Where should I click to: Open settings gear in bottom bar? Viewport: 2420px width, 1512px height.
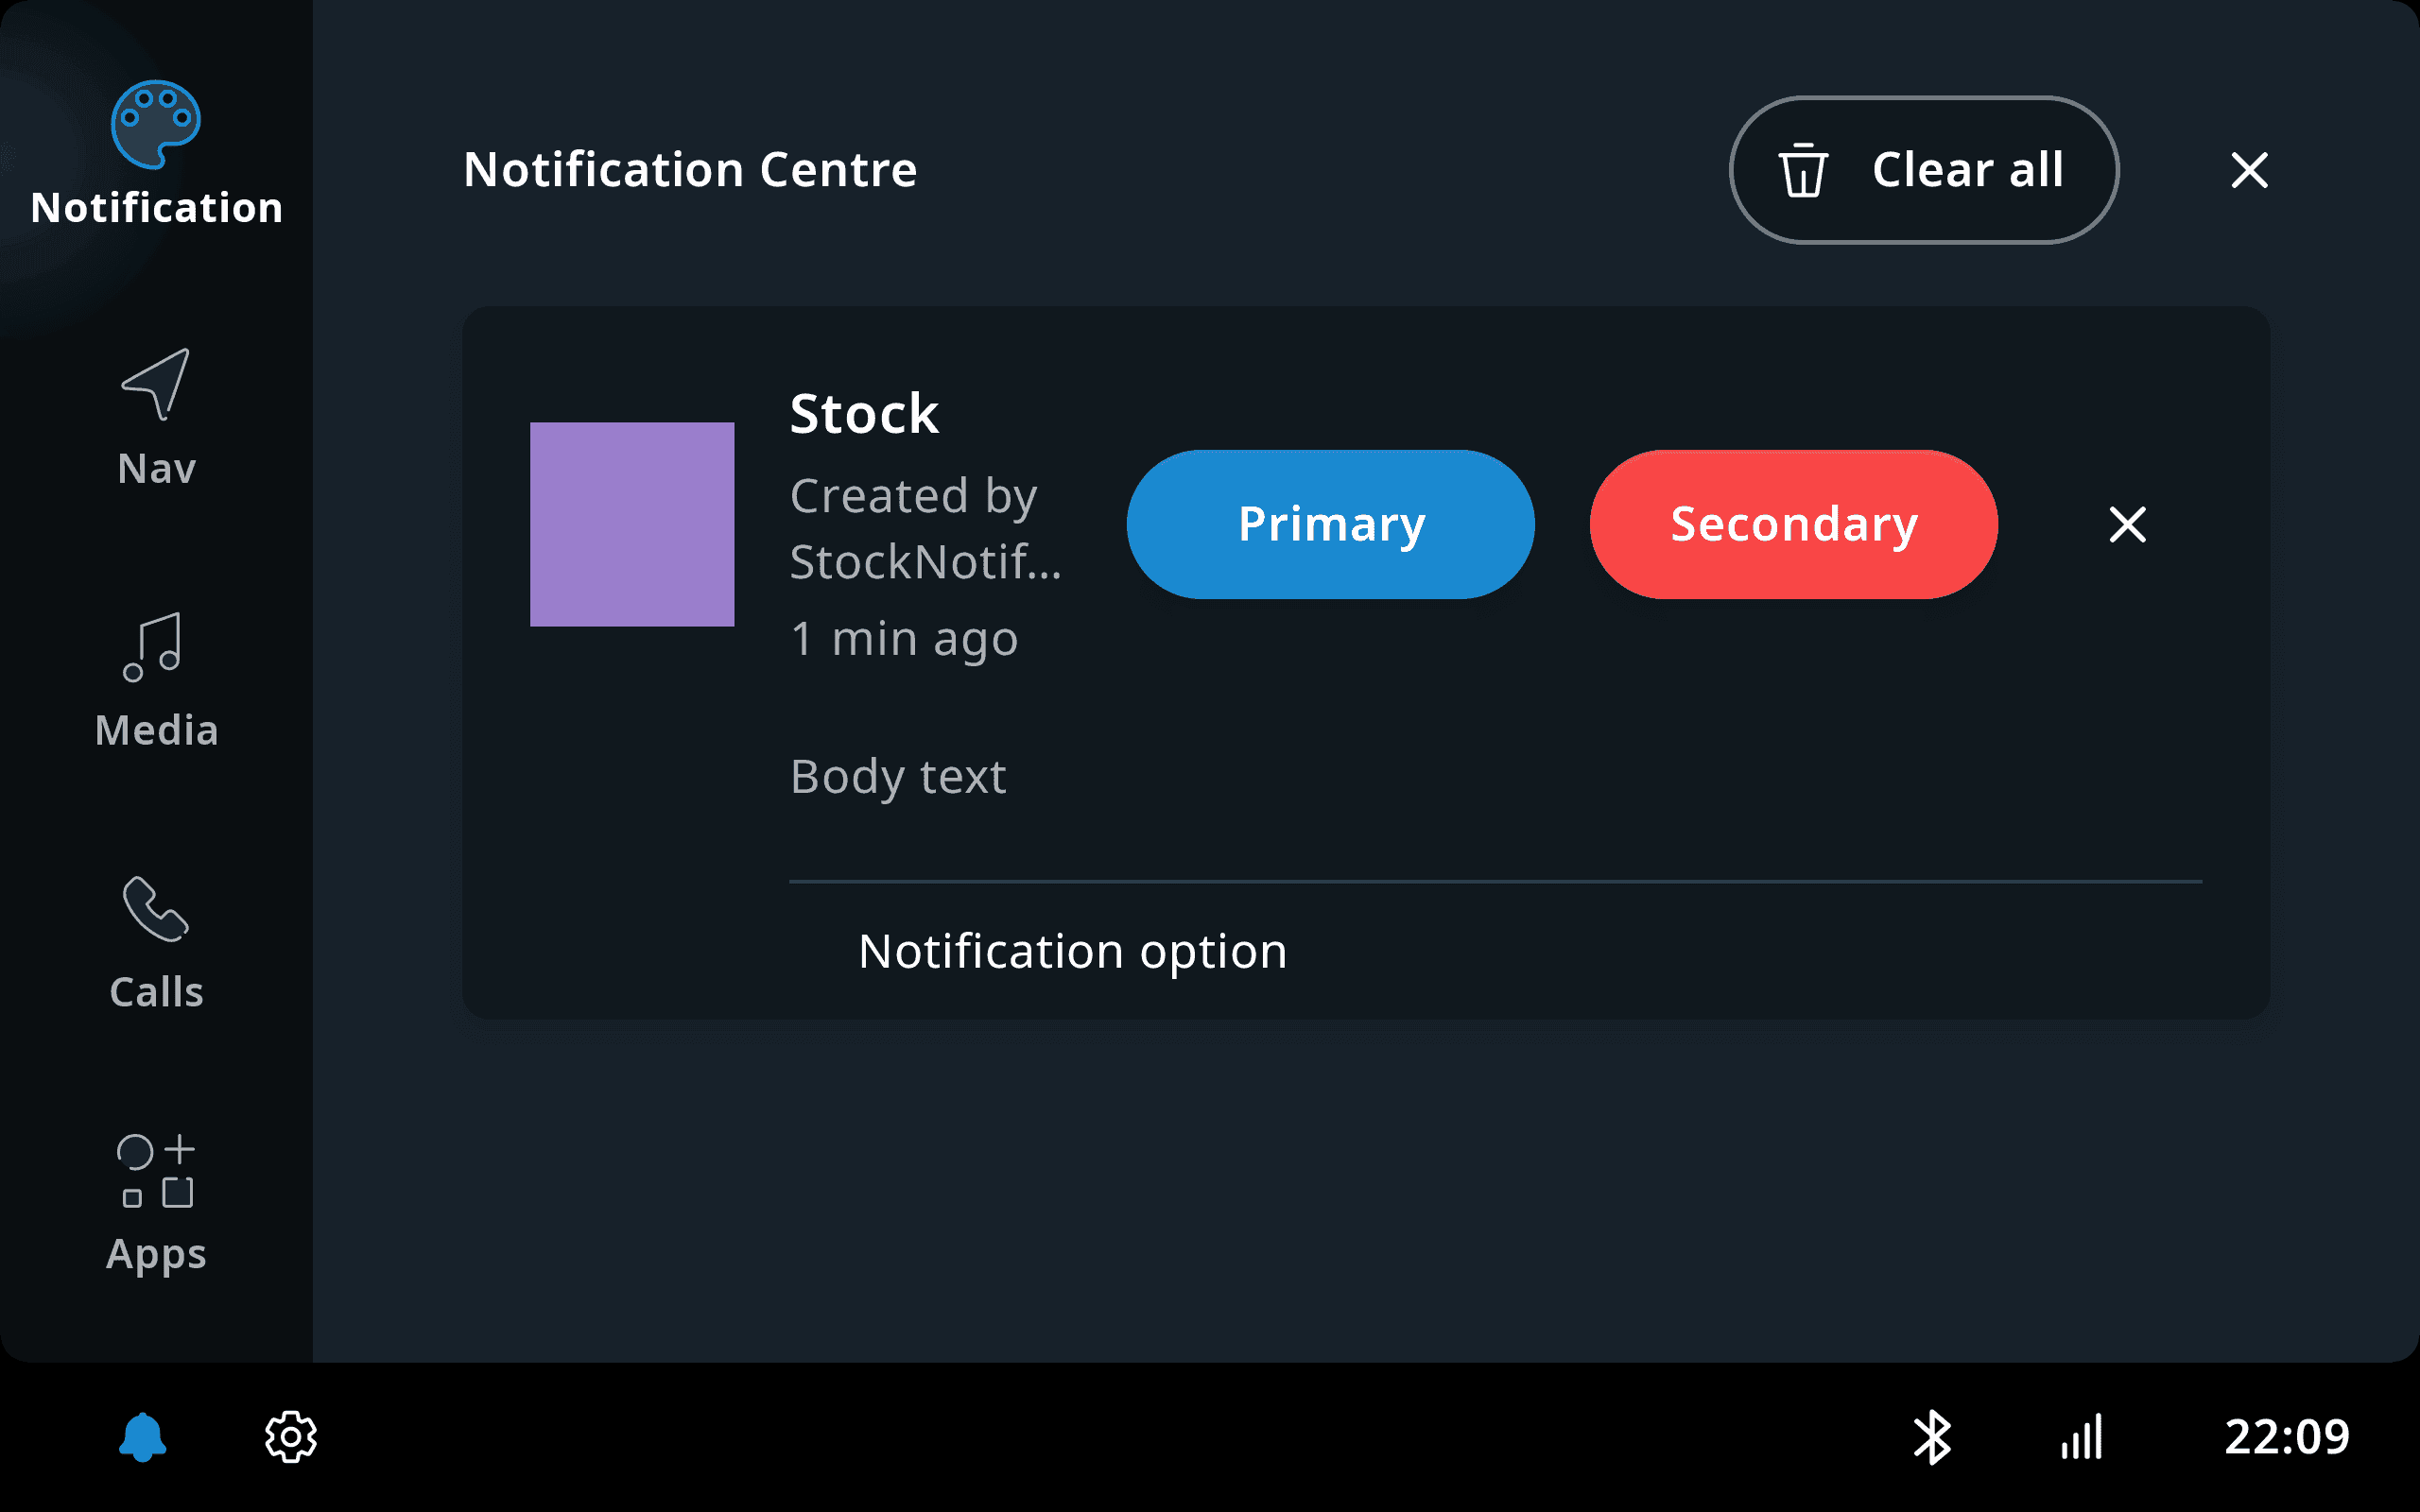point(291,1437)
